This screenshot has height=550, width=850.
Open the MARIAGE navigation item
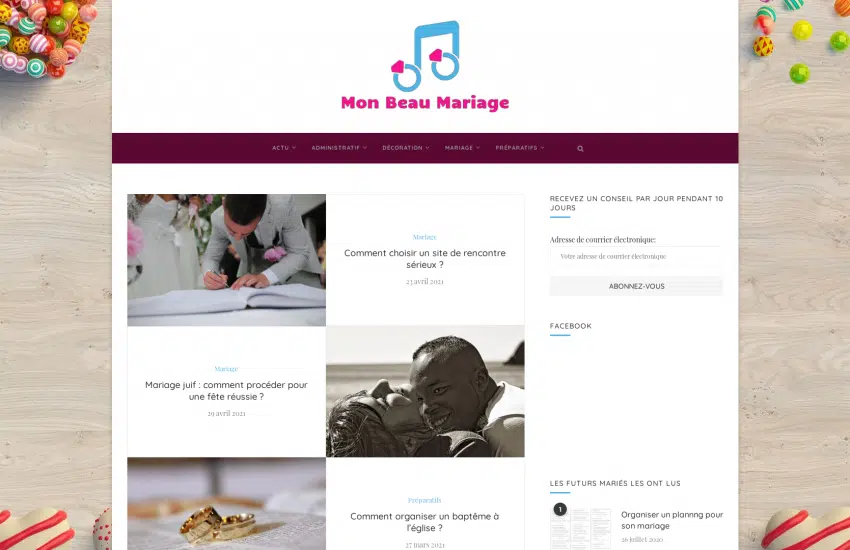coord(462,148)
